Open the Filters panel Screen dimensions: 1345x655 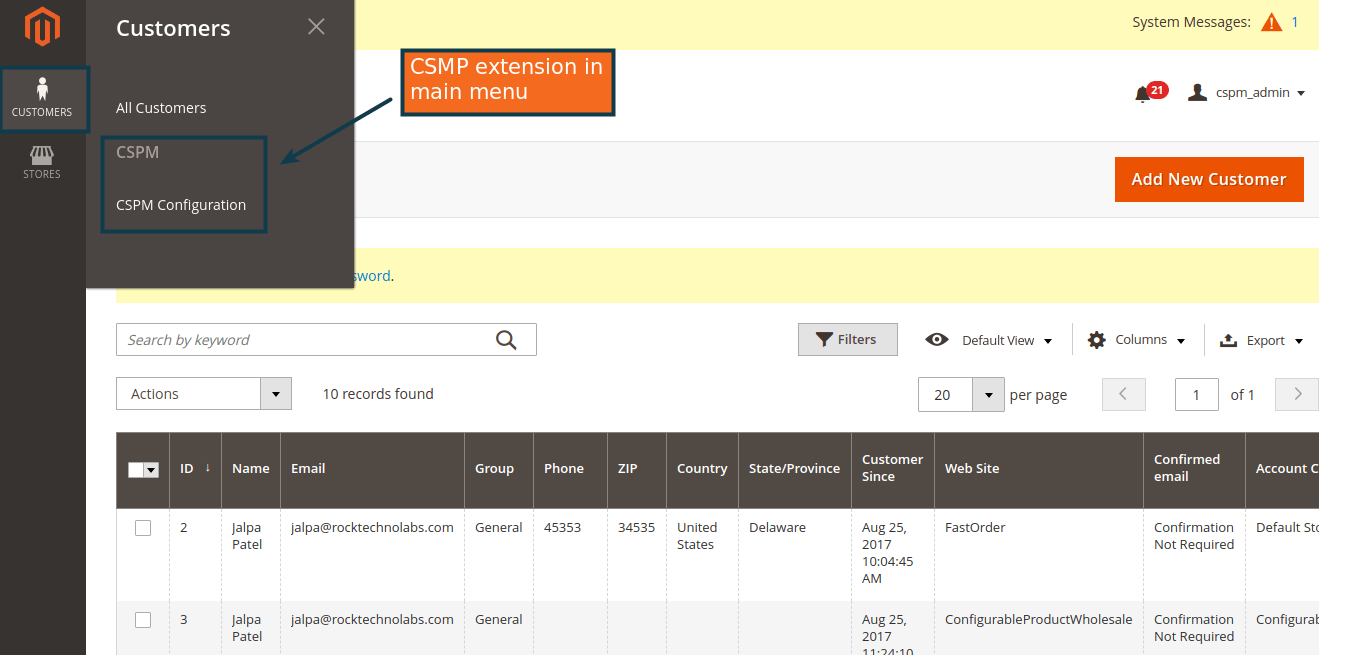(847, 340)
